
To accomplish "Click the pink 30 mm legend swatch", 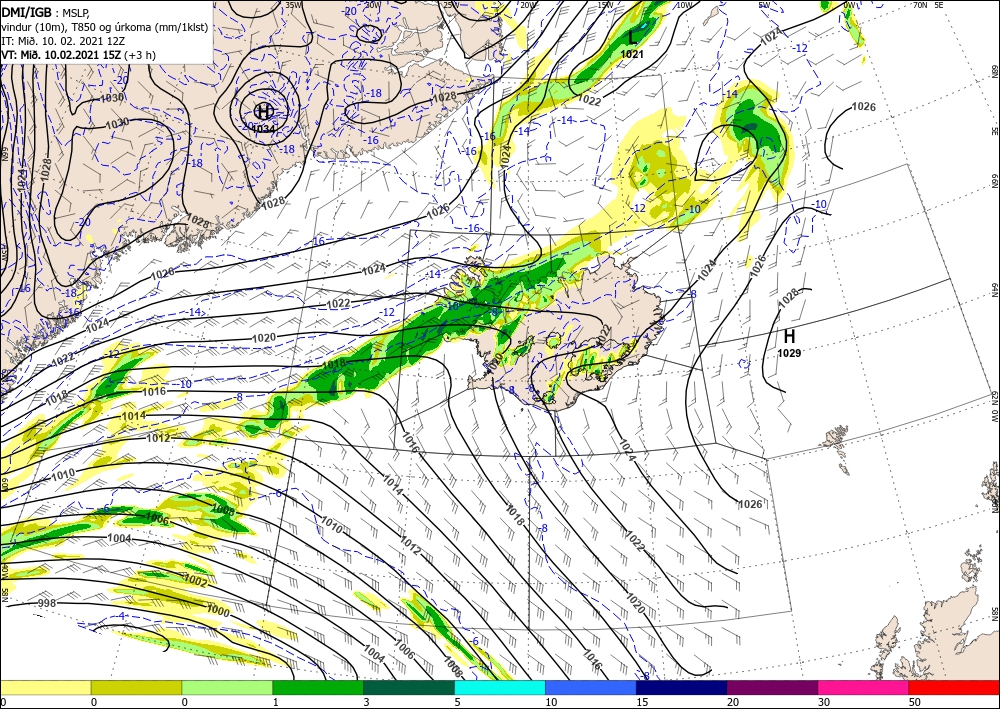I will (863, 687).
